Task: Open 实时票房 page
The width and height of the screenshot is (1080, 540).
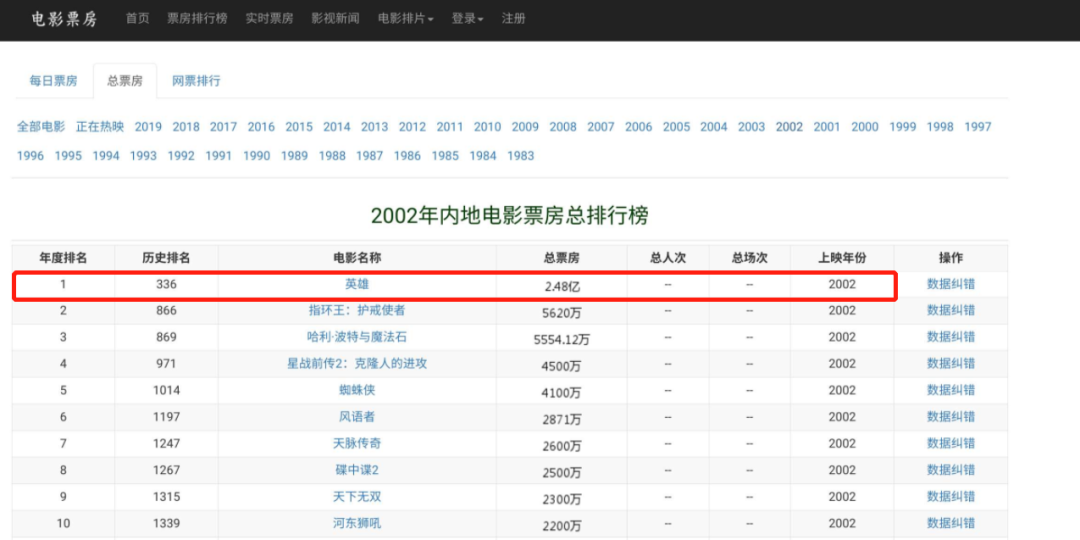Action: coord(269,19)
